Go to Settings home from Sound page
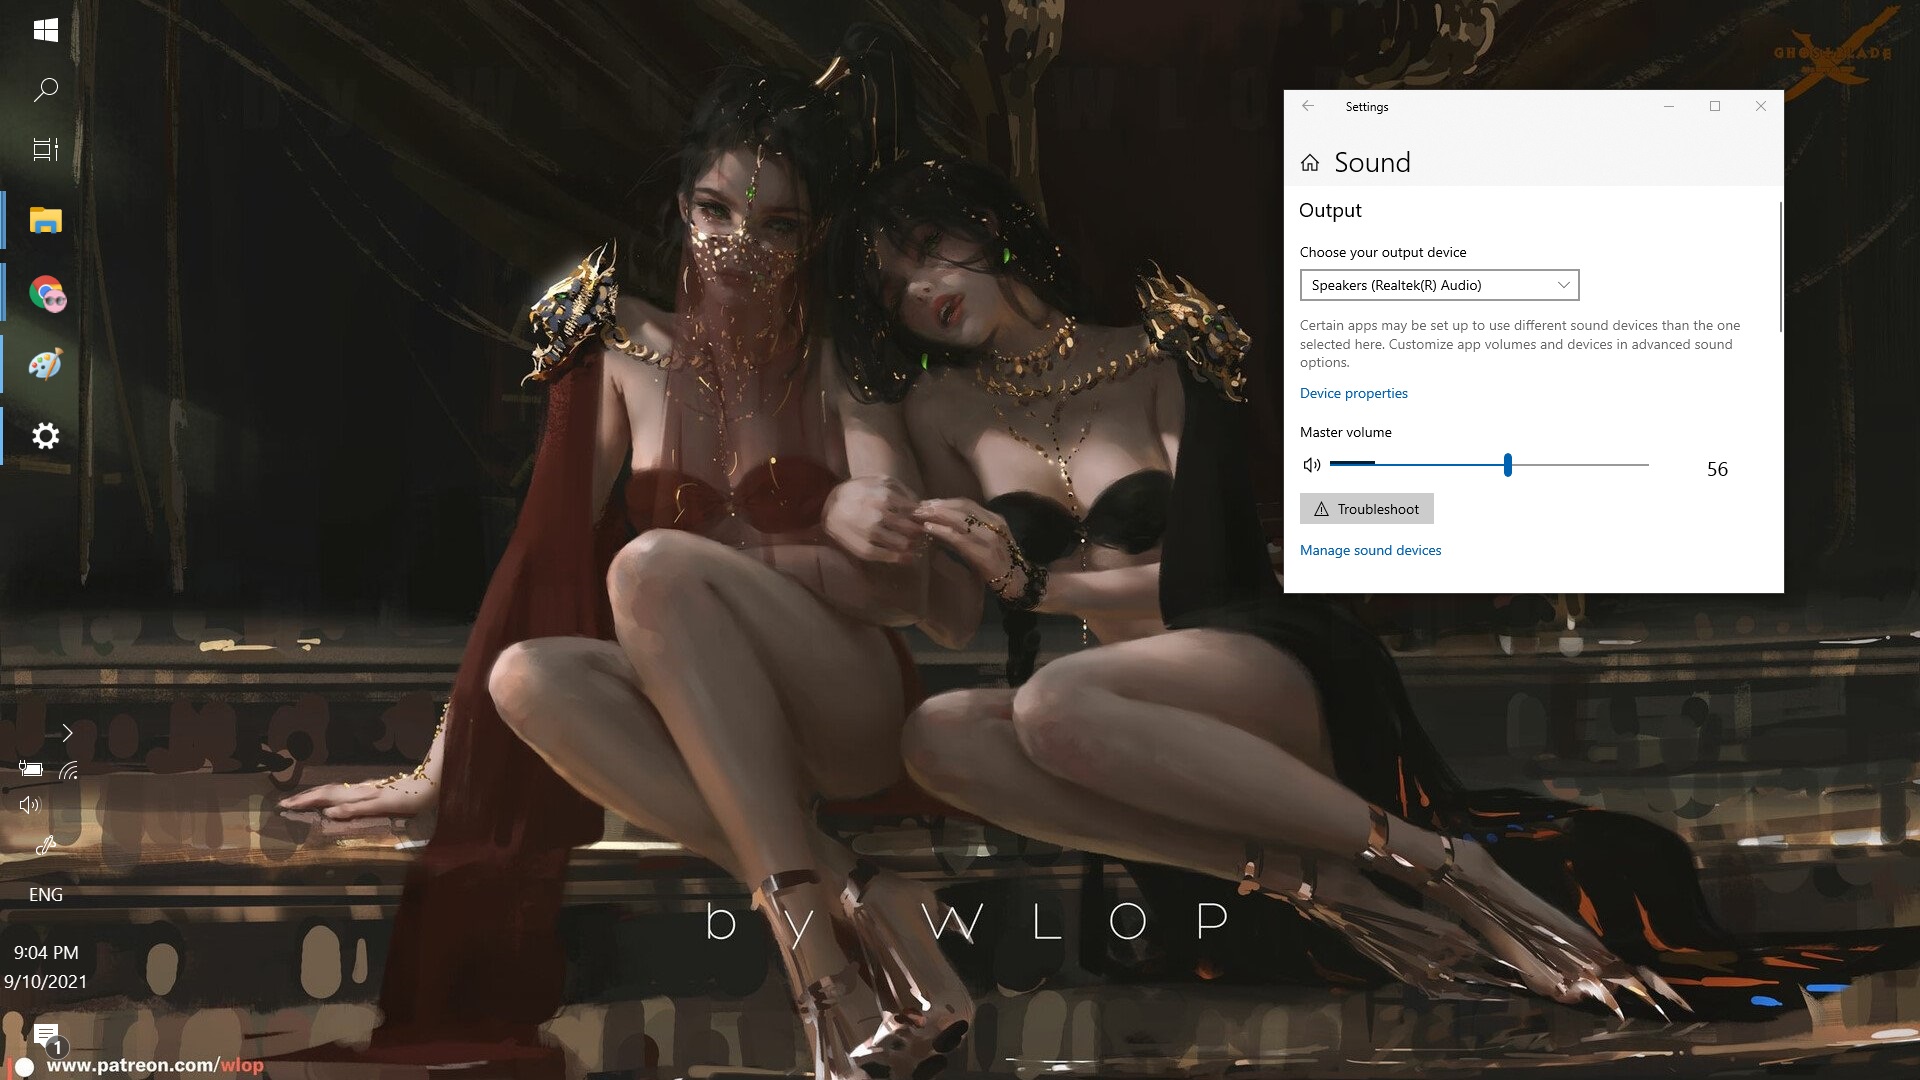Viewport: 1920px width, 1080px height. pos(1310,163)
